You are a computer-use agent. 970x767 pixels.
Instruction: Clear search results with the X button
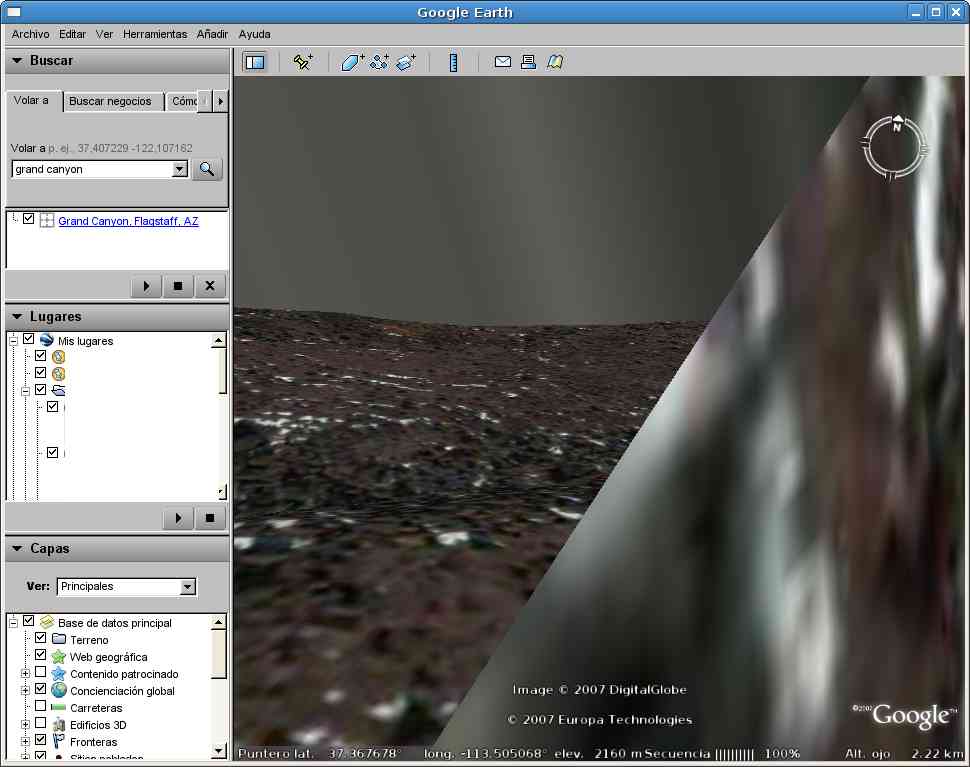[x=209, y=286]
